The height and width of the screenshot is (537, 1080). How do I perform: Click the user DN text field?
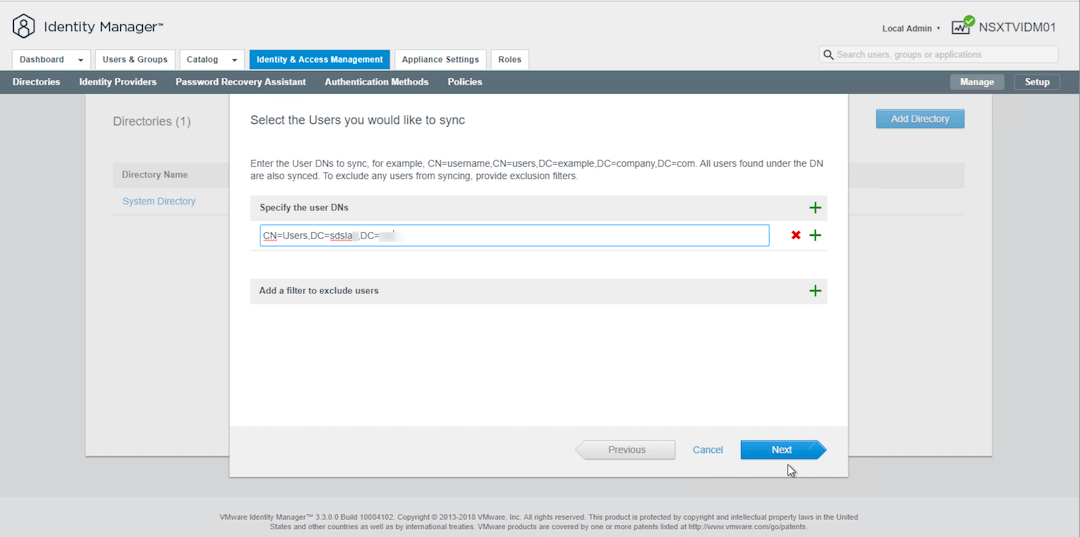coord(515,235)
